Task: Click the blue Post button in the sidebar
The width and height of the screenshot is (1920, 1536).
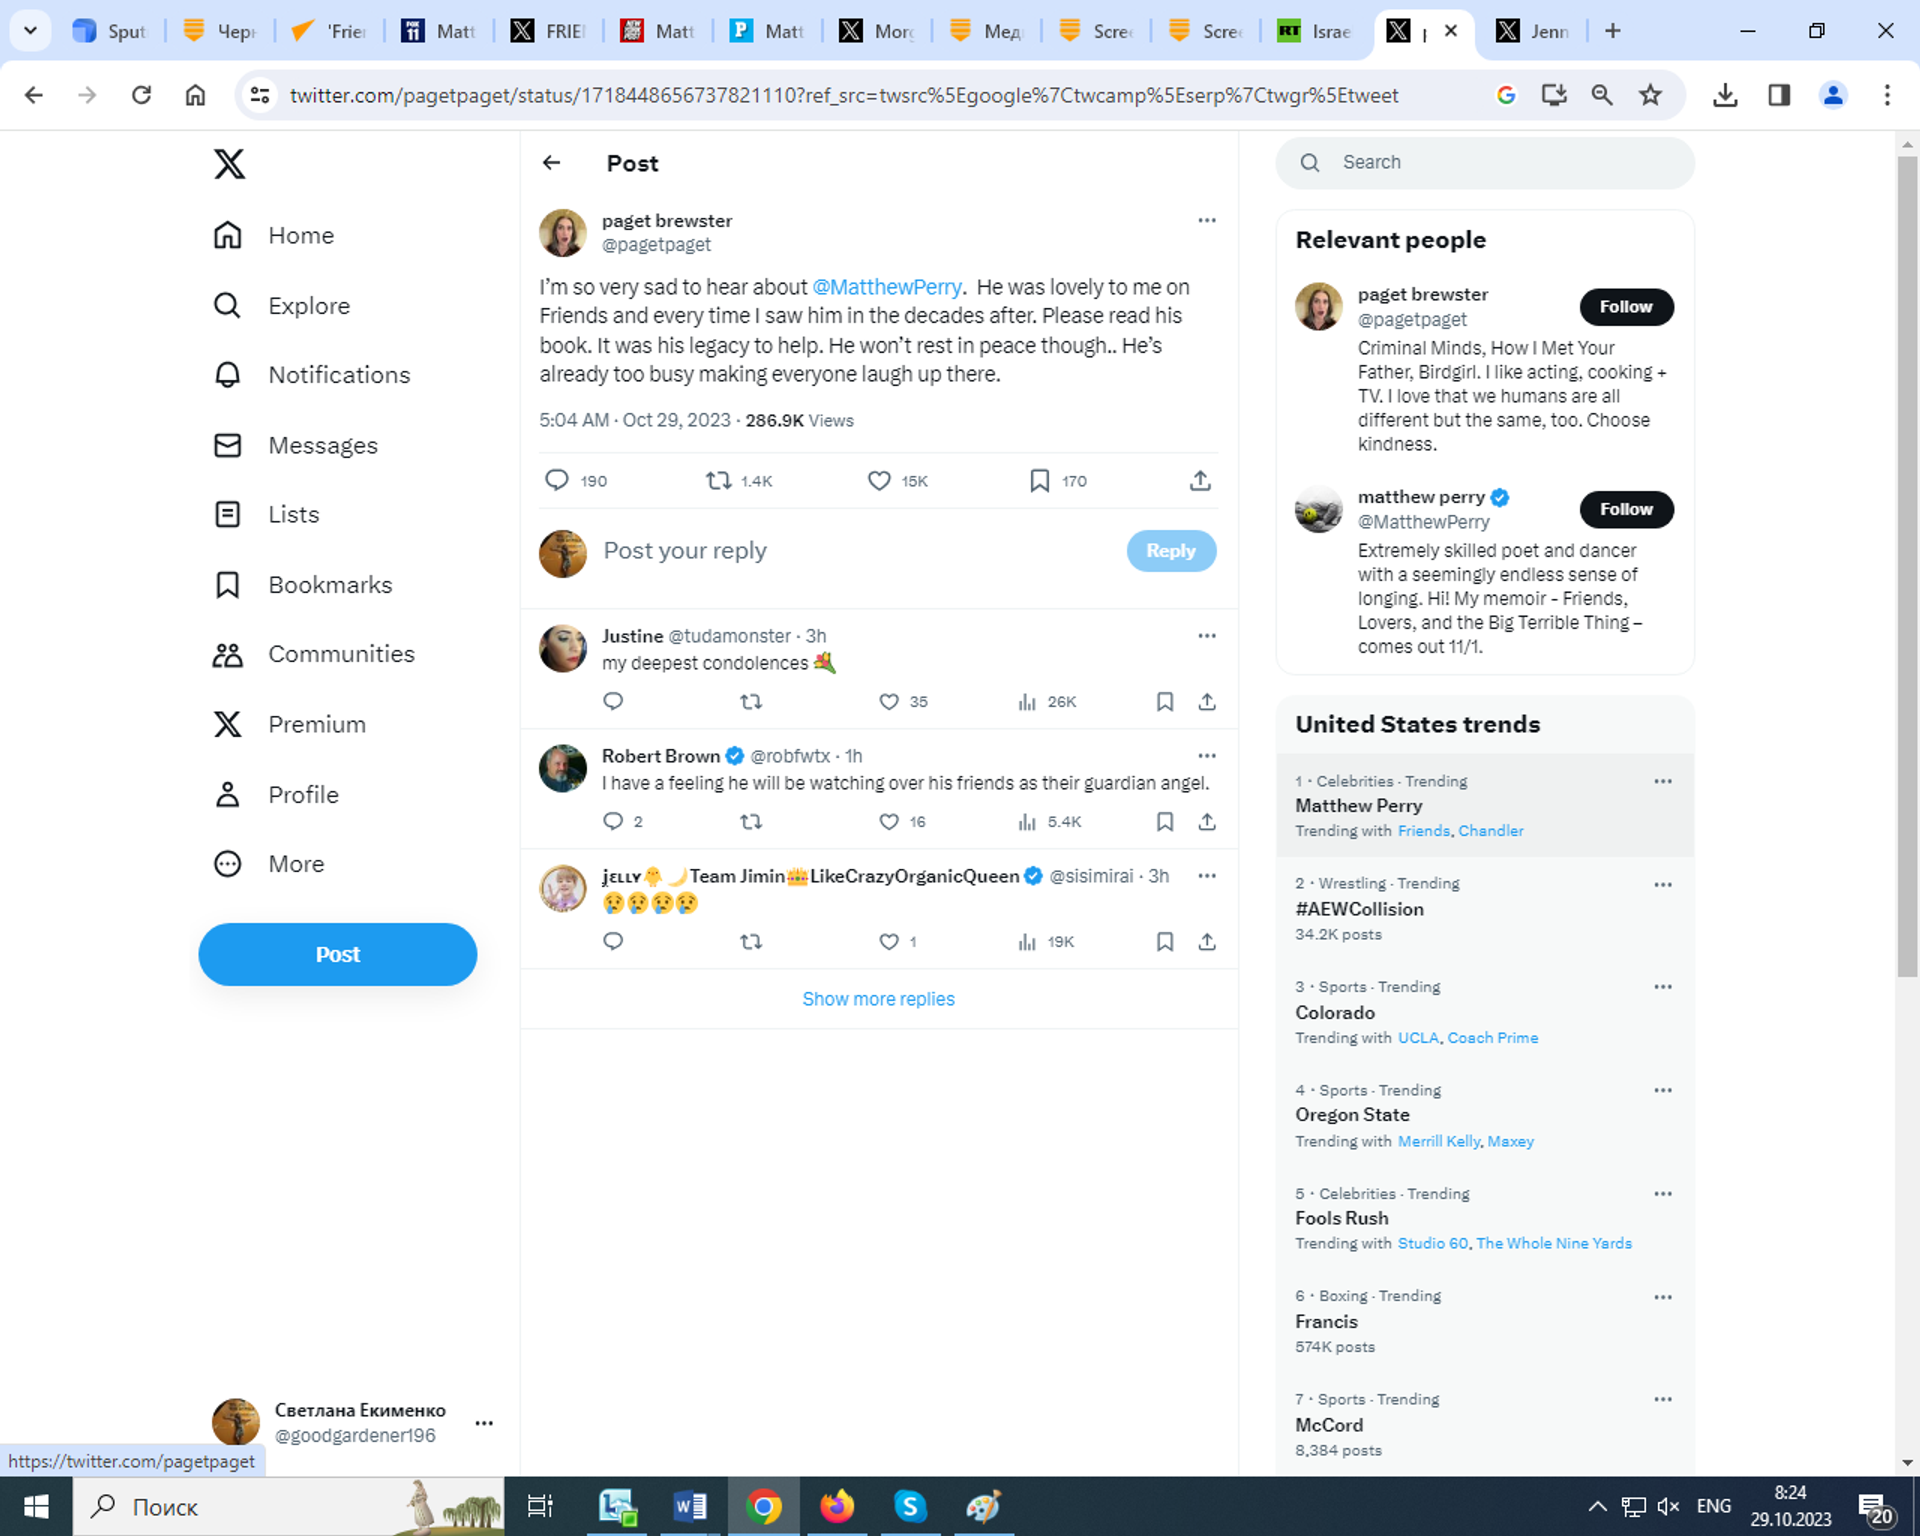Action: [x=338, y=954]
